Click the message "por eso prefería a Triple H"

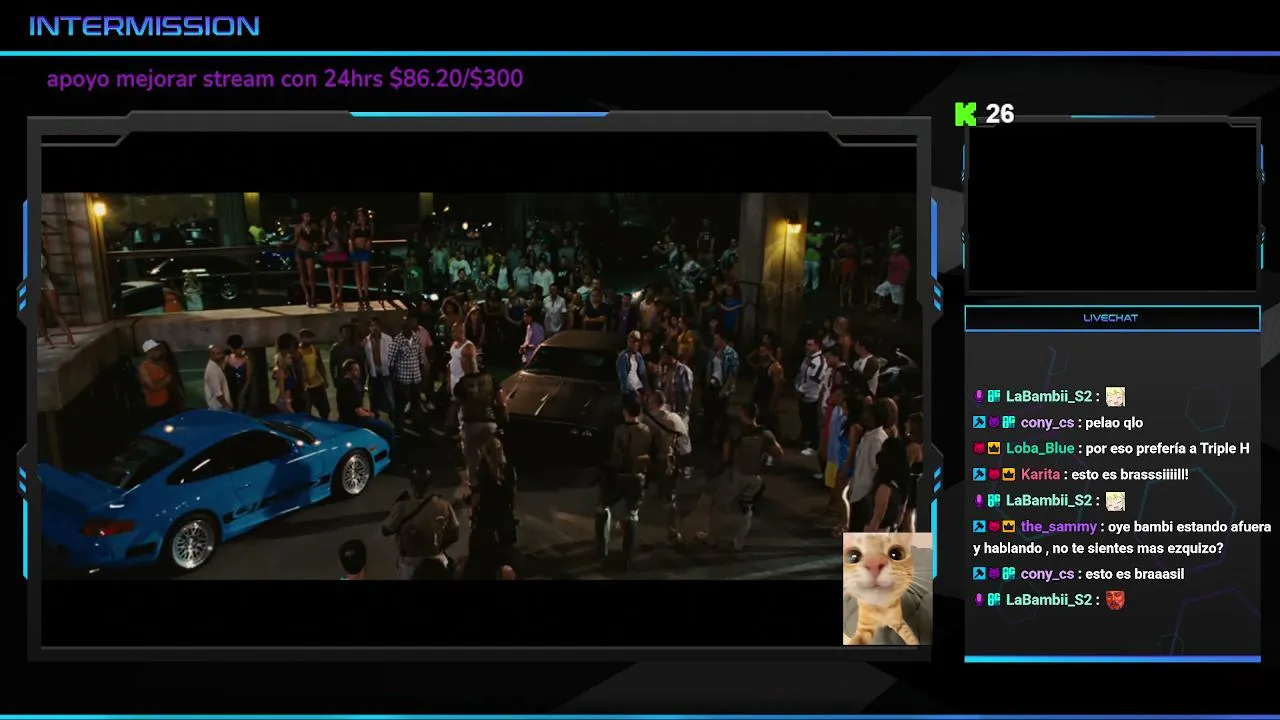tap(1167, 449)
